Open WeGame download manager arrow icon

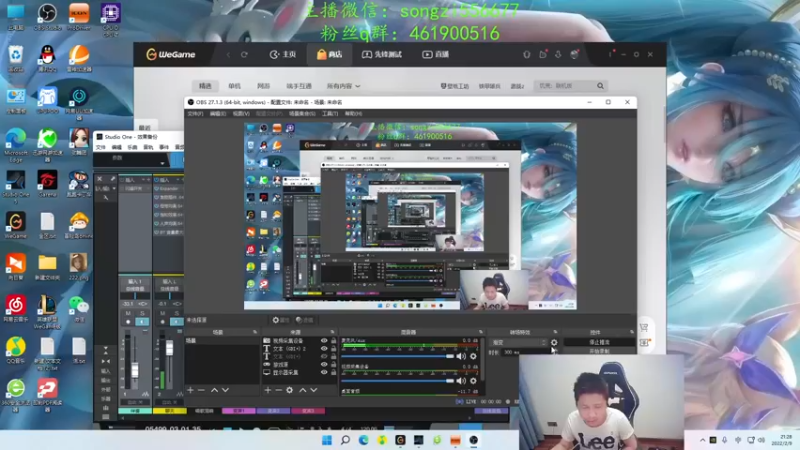point(558,54)
